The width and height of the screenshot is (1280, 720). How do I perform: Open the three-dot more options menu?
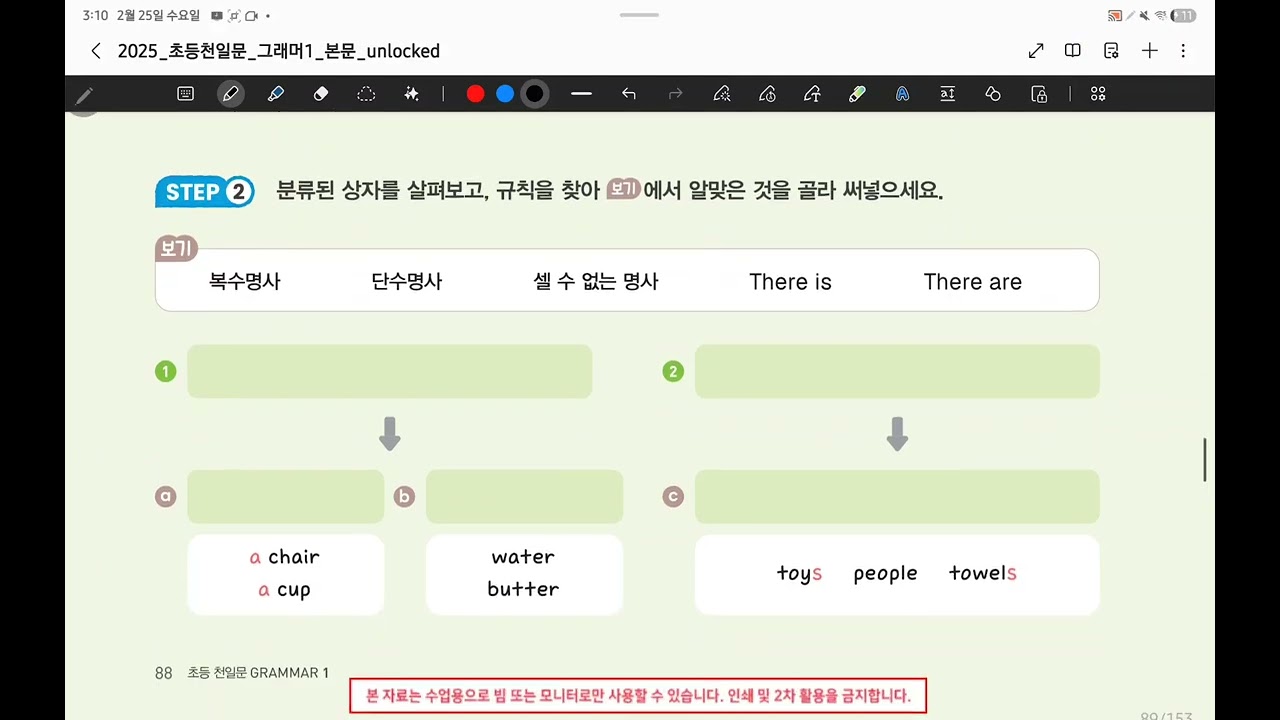coord(1184,51)
